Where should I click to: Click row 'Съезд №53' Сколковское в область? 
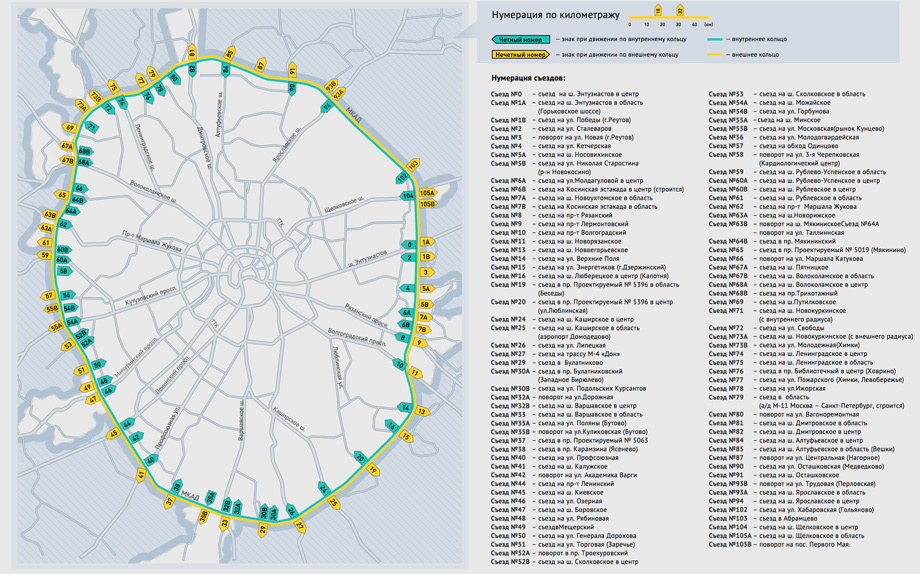click(787, 94)
